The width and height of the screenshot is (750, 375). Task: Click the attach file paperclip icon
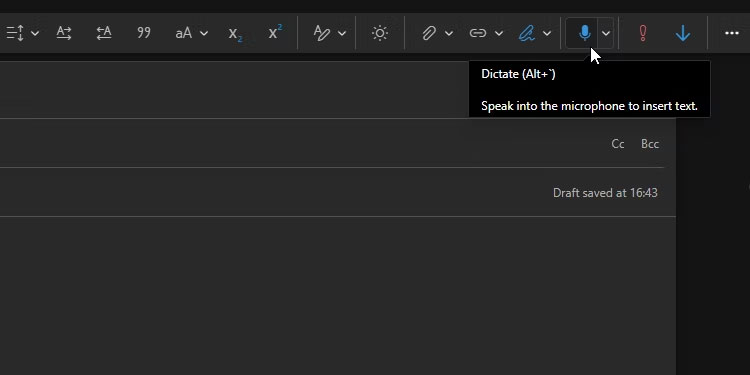click(429, 33)
